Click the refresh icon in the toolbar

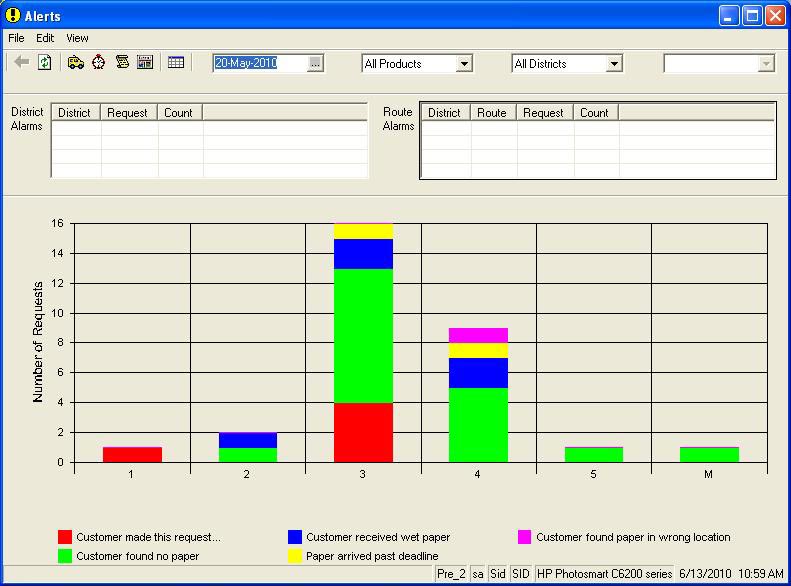[x=44, y=62]
